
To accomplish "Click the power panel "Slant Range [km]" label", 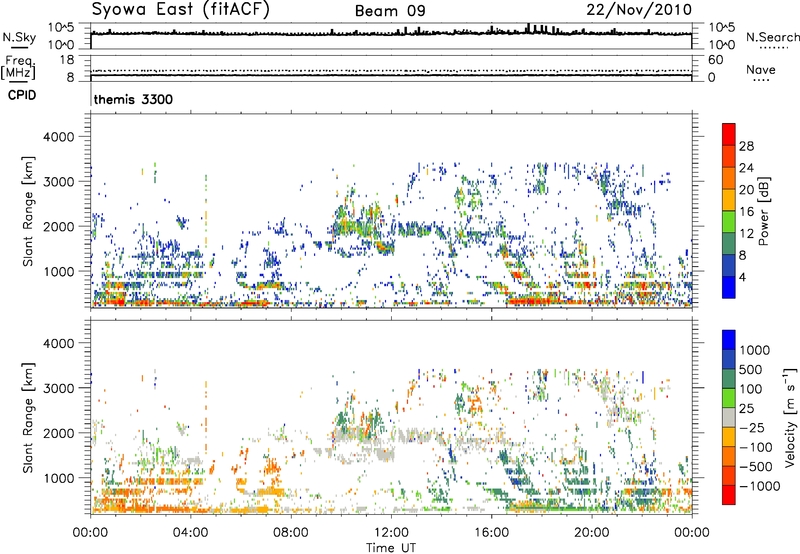I will (29, 211).
